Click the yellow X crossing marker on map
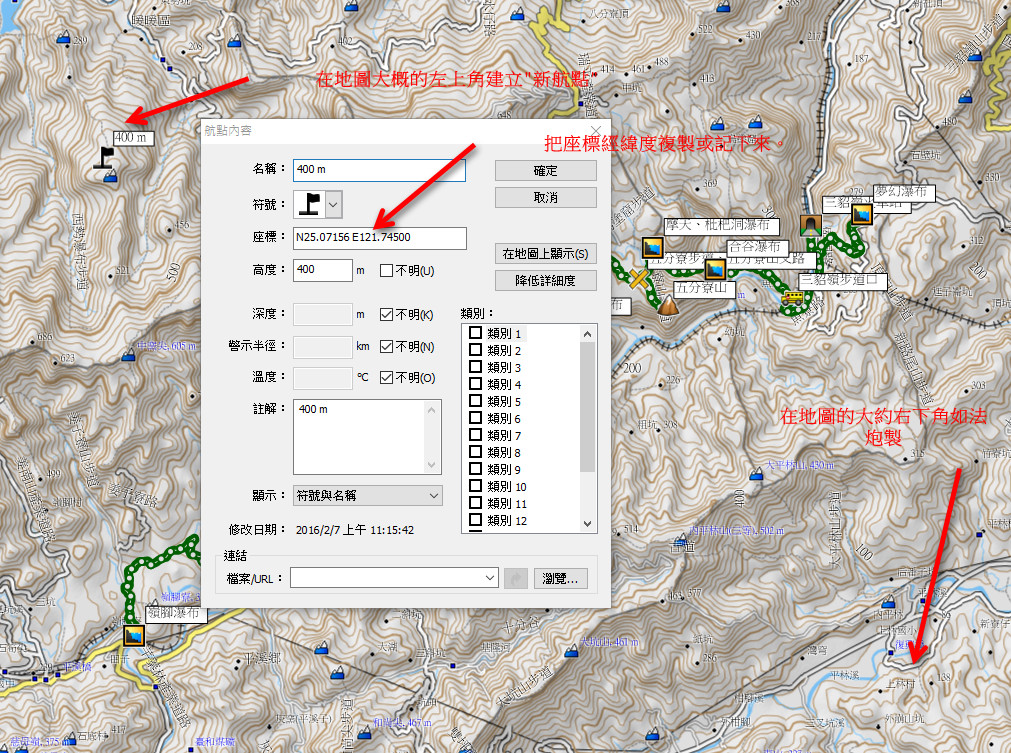The height and width of the screenshot is (753, 1011). (x=636, y=278)
